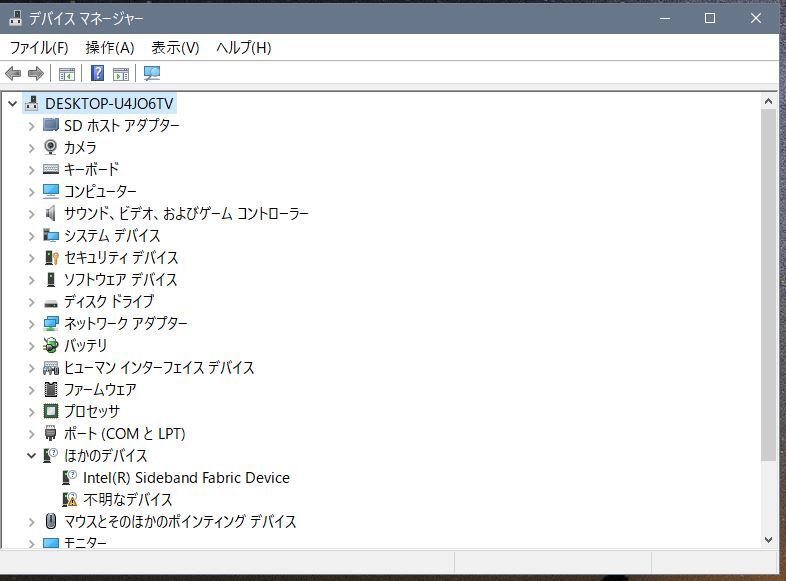Select the ソフトウェア デバイス row
This screenshot has width=786, height=581.
pyautogui.click(x=120, y=279)
